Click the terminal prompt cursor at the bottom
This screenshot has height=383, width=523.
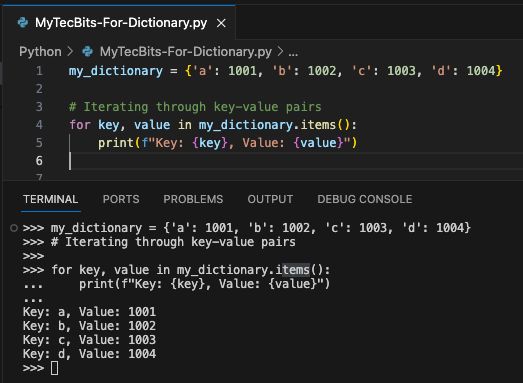[x=54, y=368]
